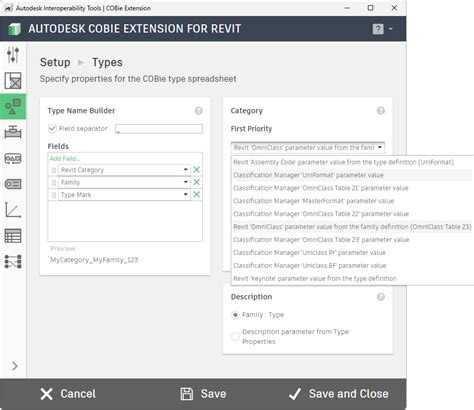
Task: Click Category panel help icon
Action: (x=381, y=111)
